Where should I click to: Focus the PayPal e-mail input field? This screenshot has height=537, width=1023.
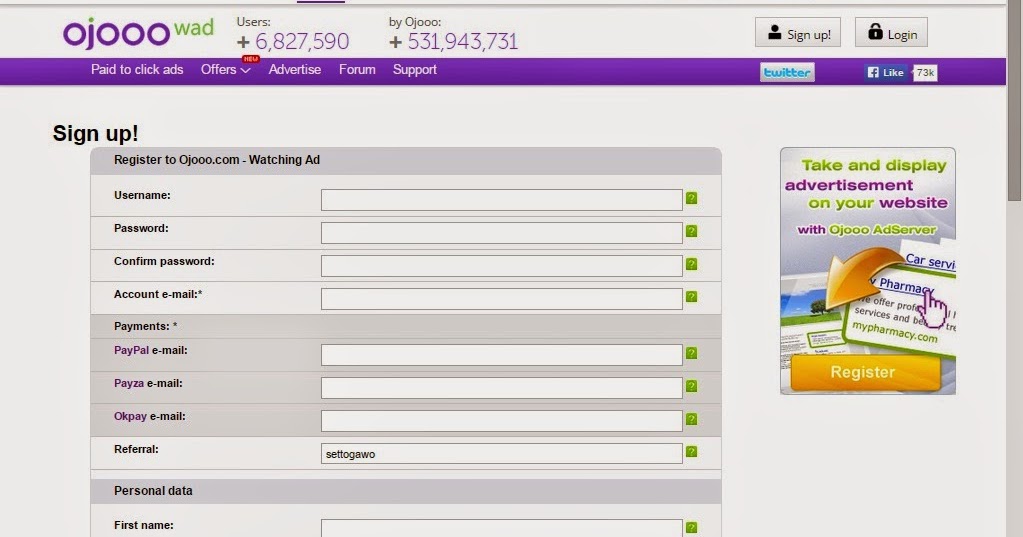pos(502,355)
